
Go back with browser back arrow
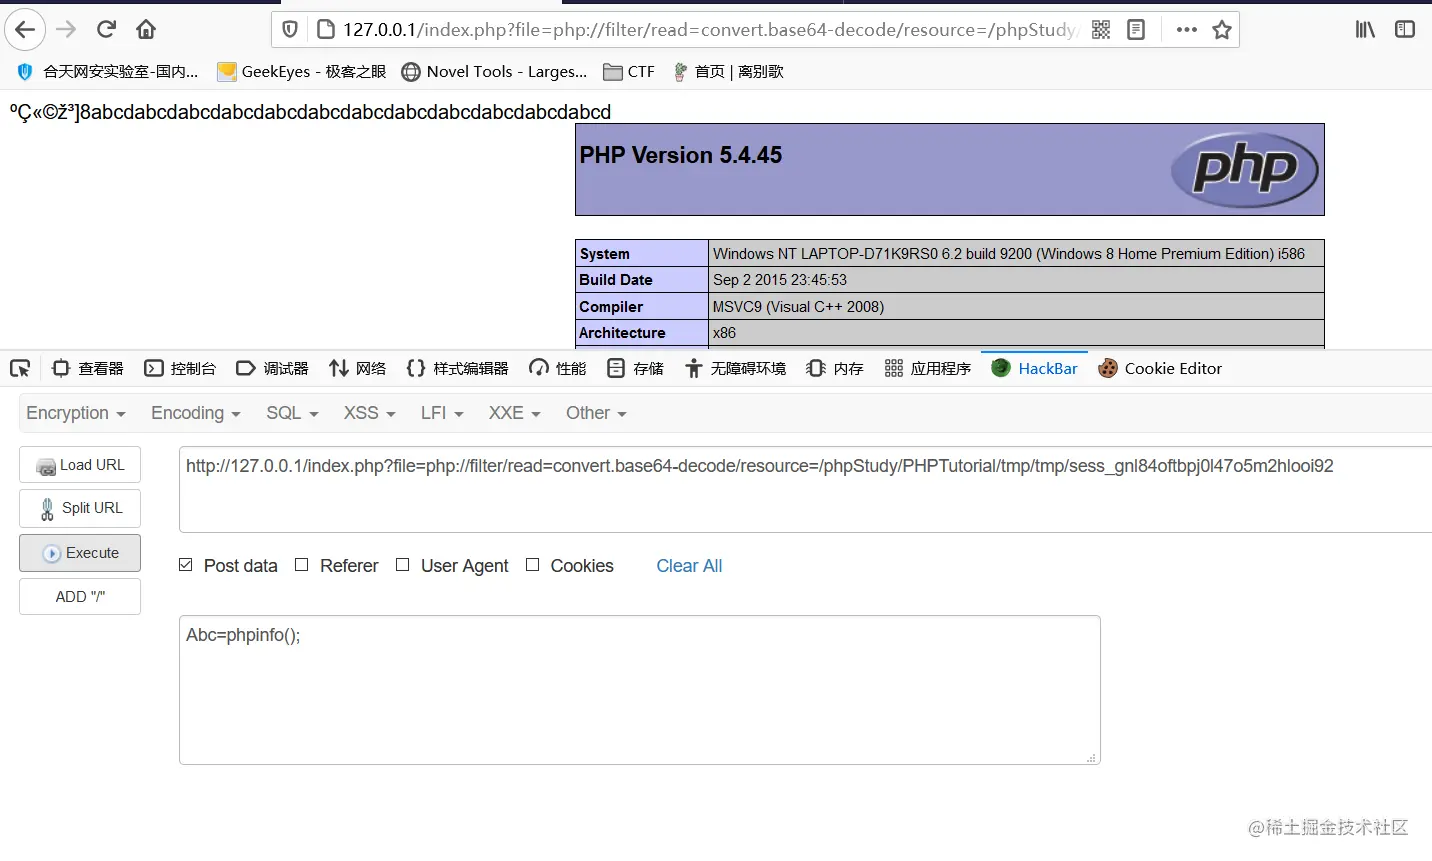25,29
